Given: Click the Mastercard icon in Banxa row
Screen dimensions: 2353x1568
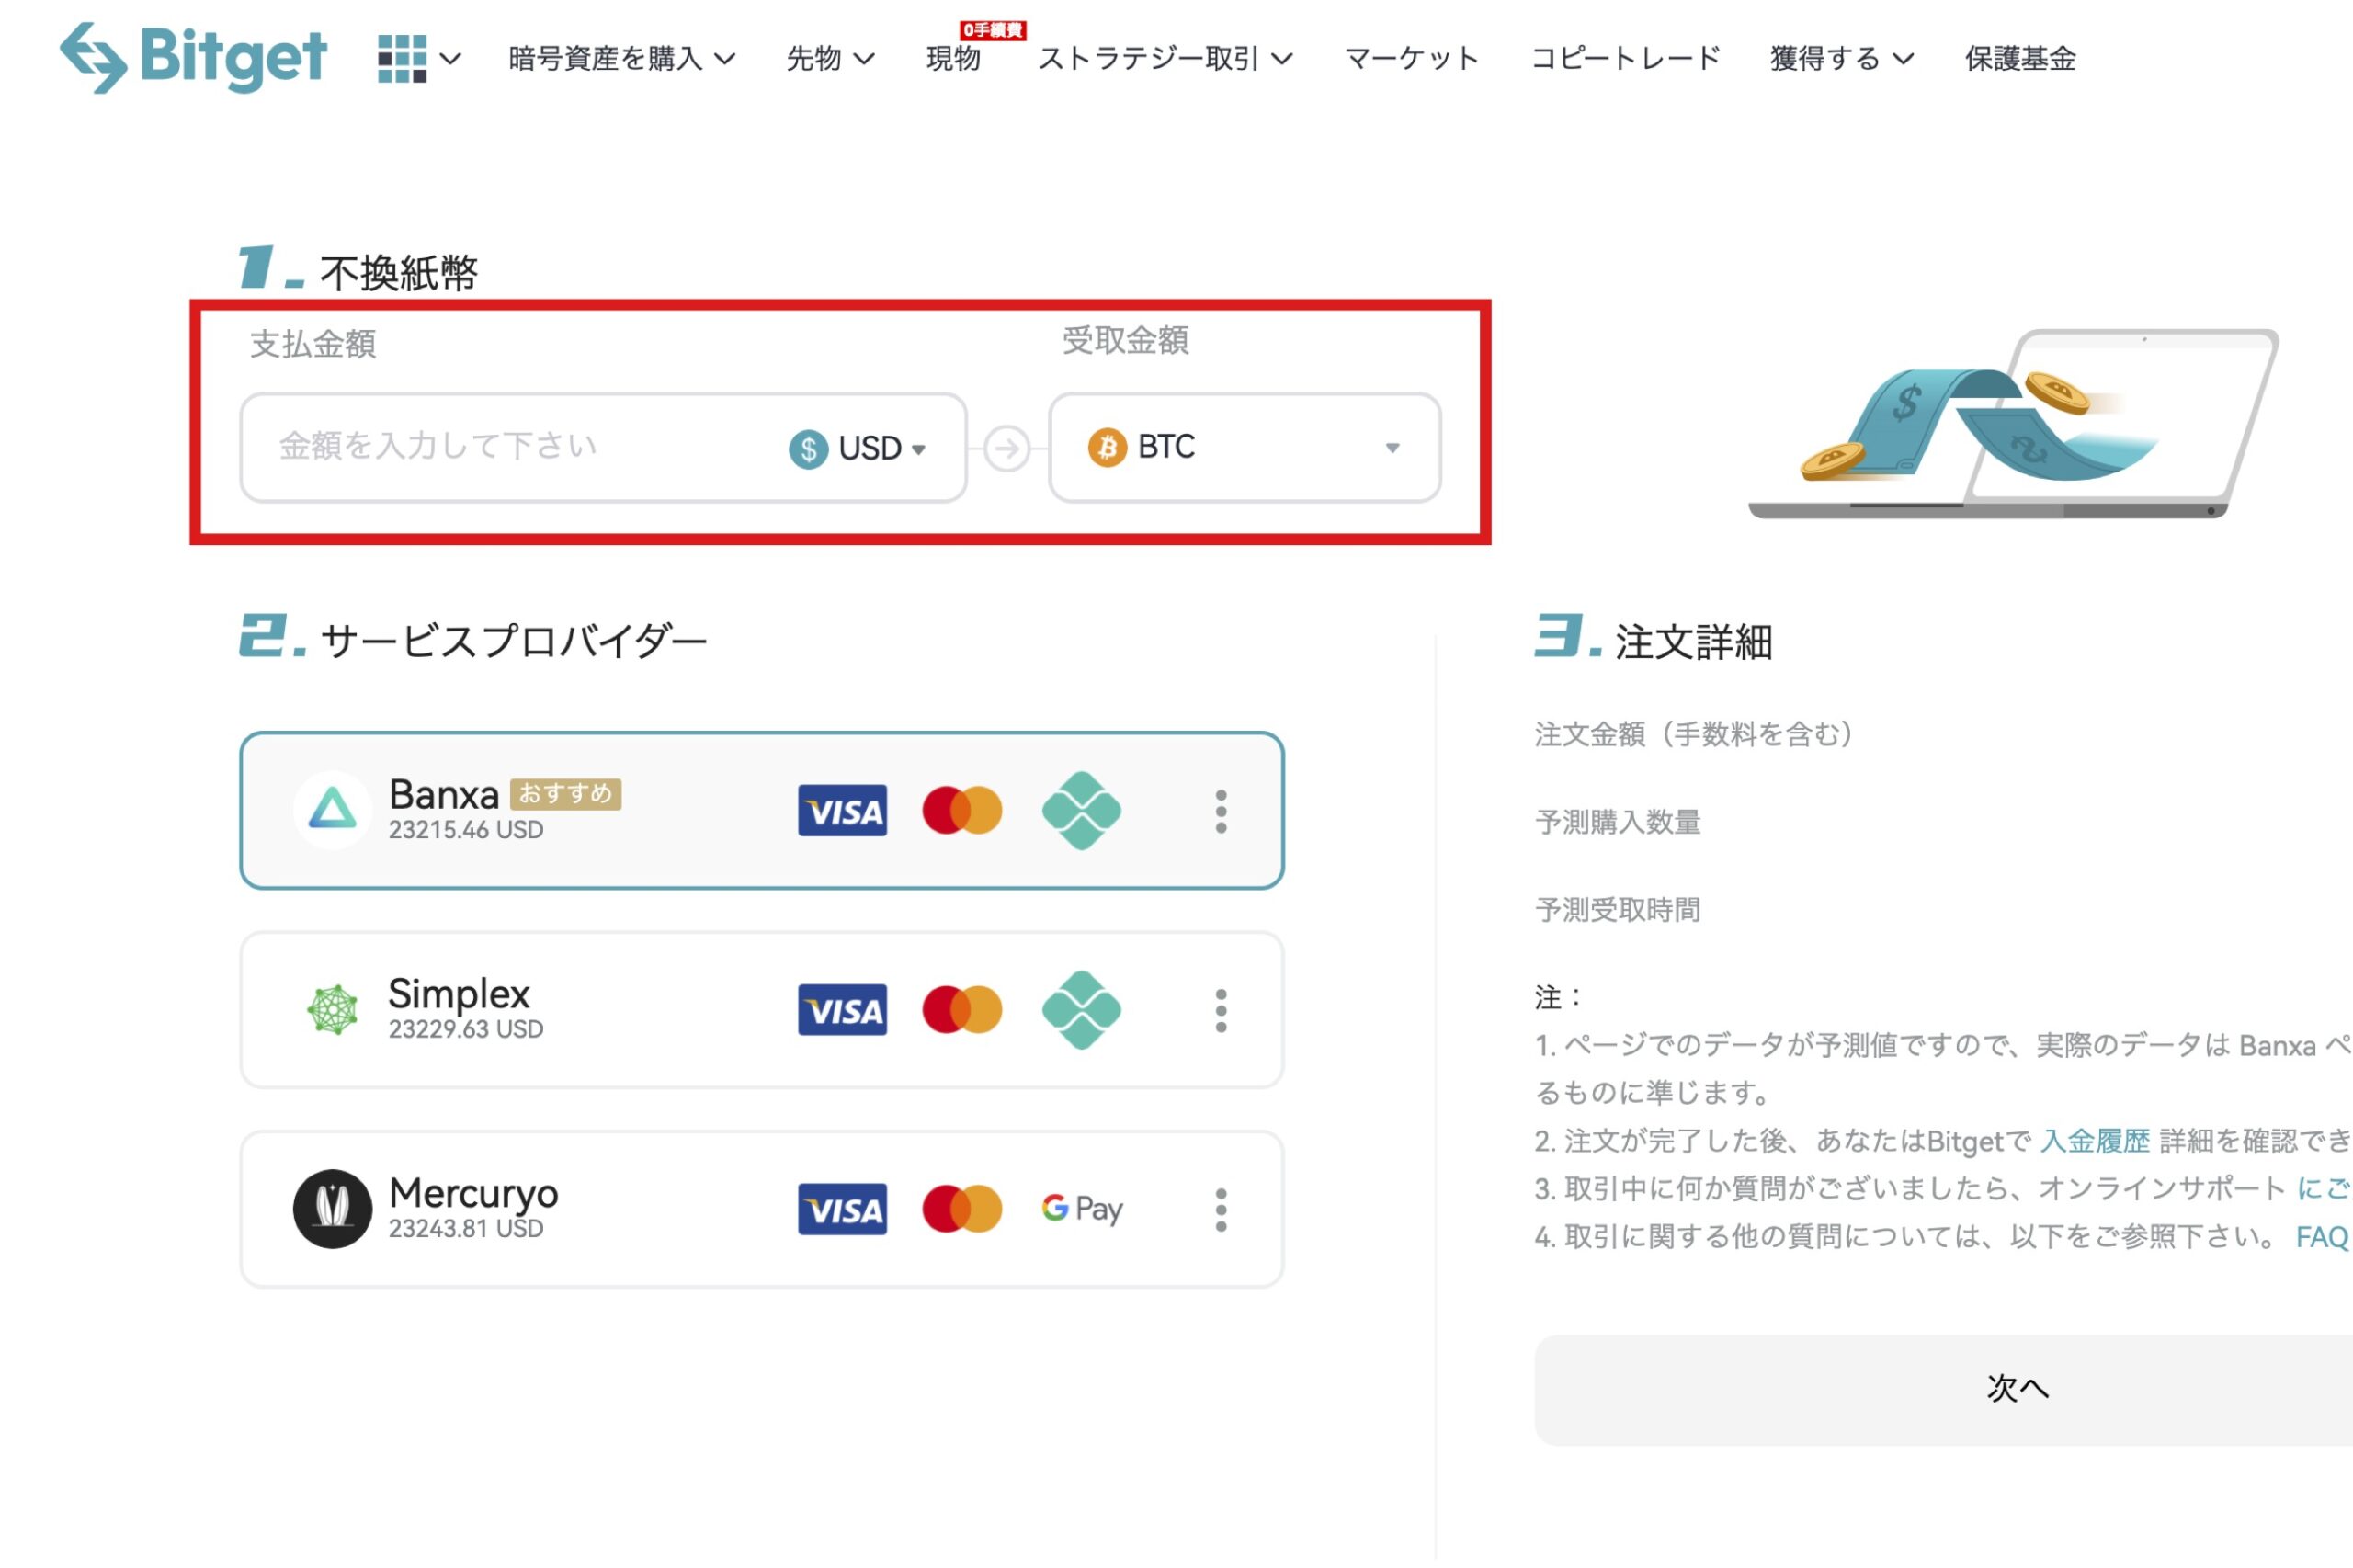Looking at the screenshot, I should point(961,810).
